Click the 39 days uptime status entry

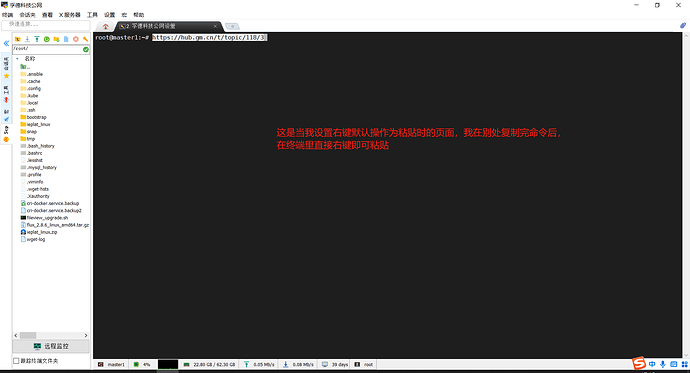[335, 365]
